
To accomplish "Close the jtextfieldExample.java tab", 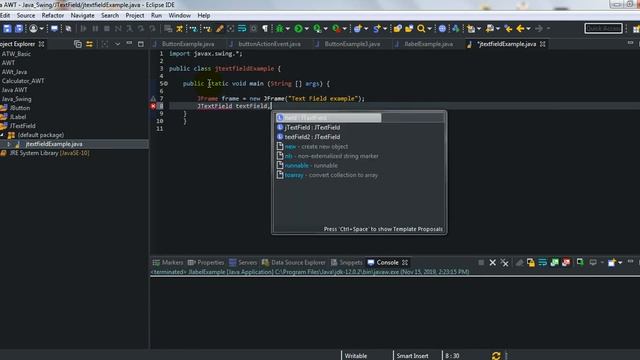I will pos(542,44).
